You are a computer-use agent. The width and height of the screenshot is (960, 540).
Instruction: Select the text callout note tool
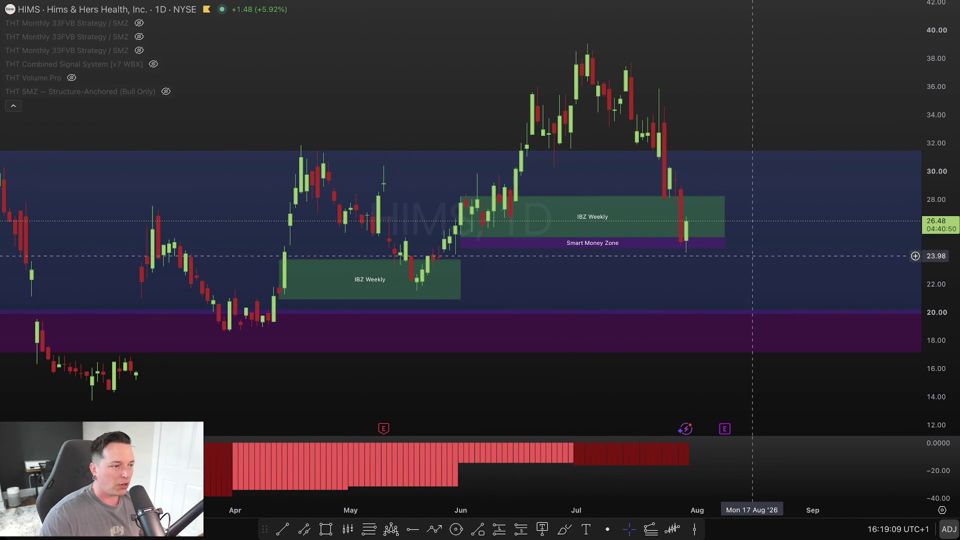pyautogui.click(x=542, y=529)
